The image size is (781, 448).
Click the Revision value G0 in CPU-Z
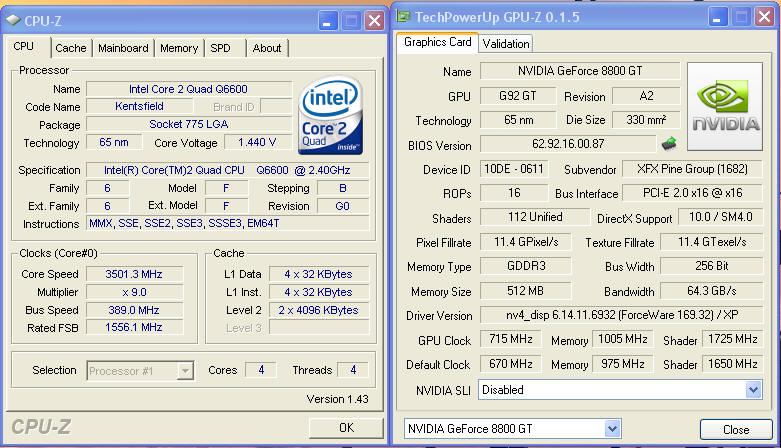[343, 206]
